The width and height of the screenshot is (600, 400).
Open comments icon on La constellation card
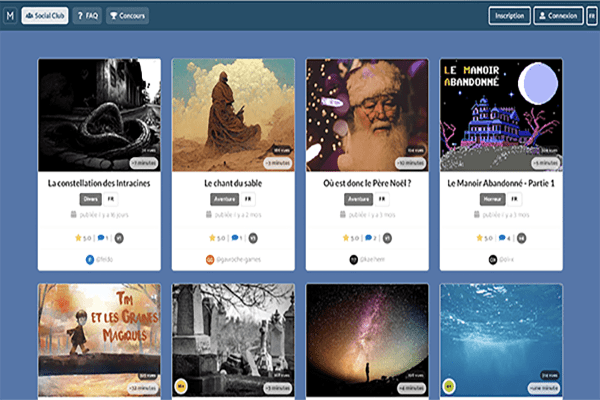[x=101, y=238]
